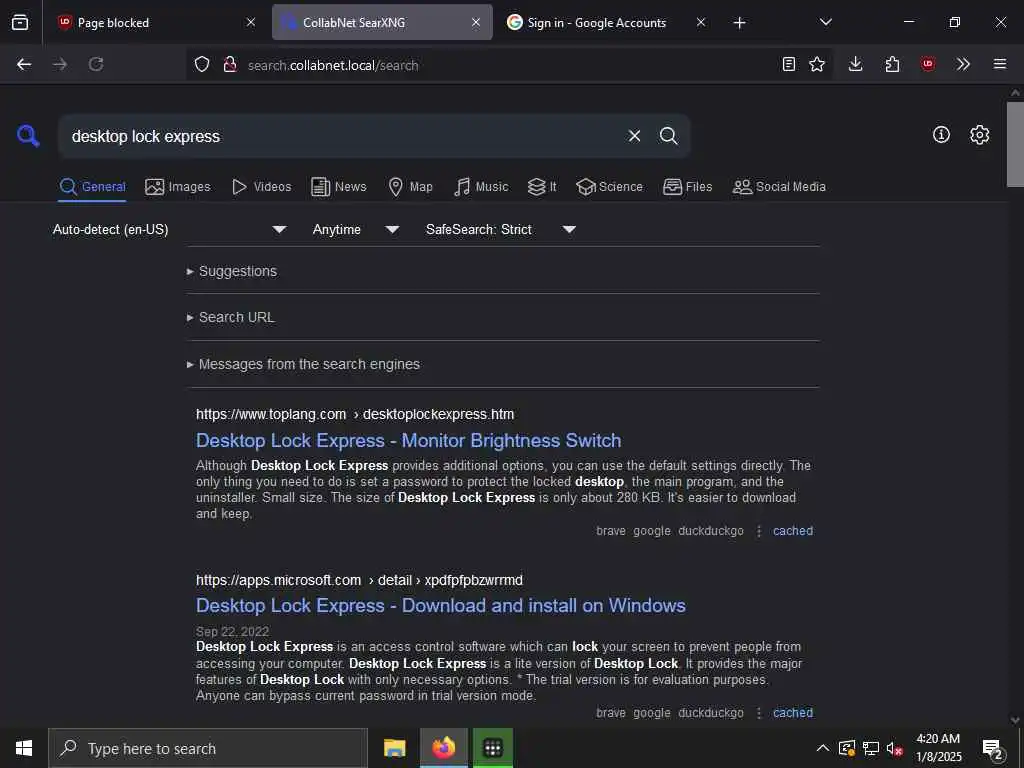
Task: Select the General search category
Action: (x=92, y=187)
